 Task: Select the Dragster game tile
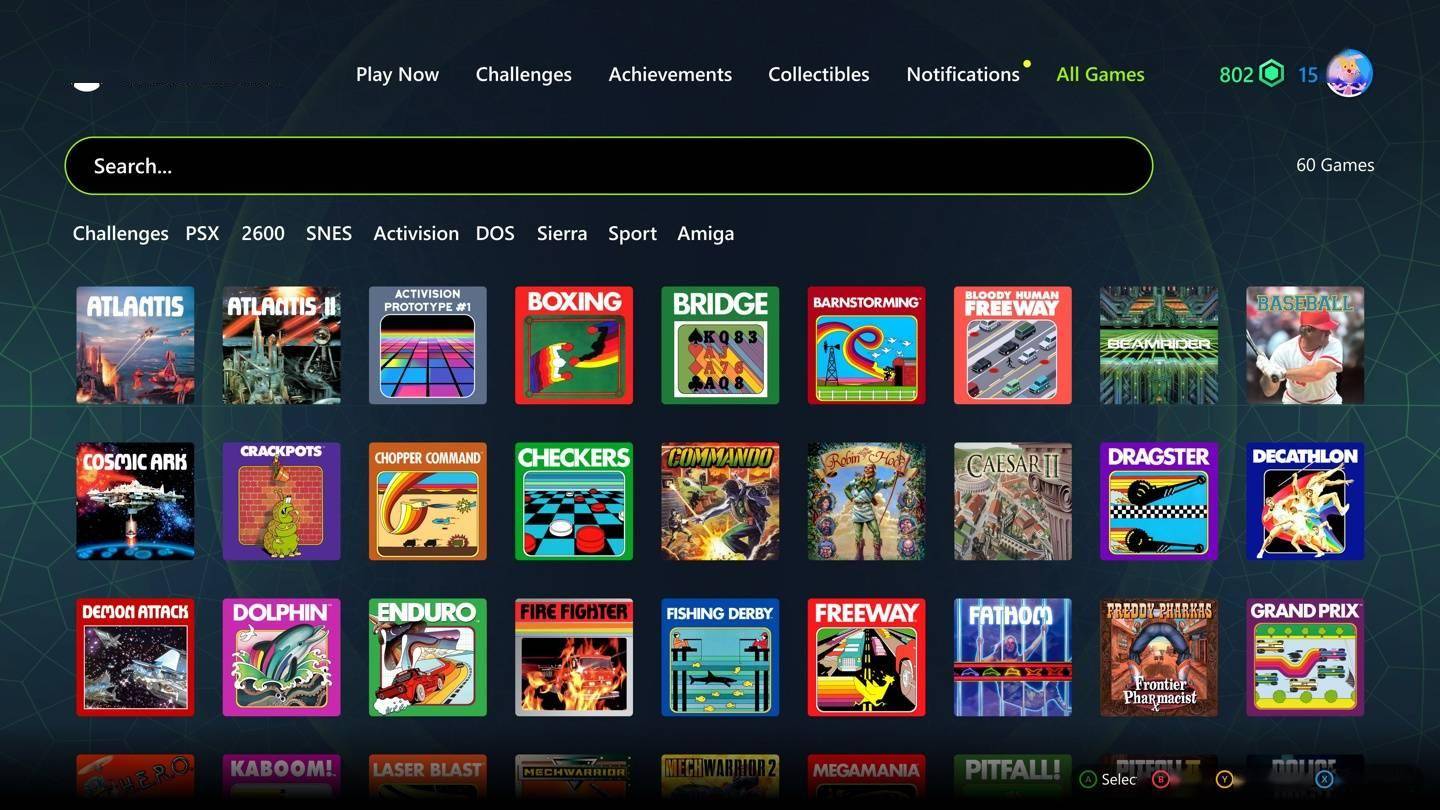1159,501
